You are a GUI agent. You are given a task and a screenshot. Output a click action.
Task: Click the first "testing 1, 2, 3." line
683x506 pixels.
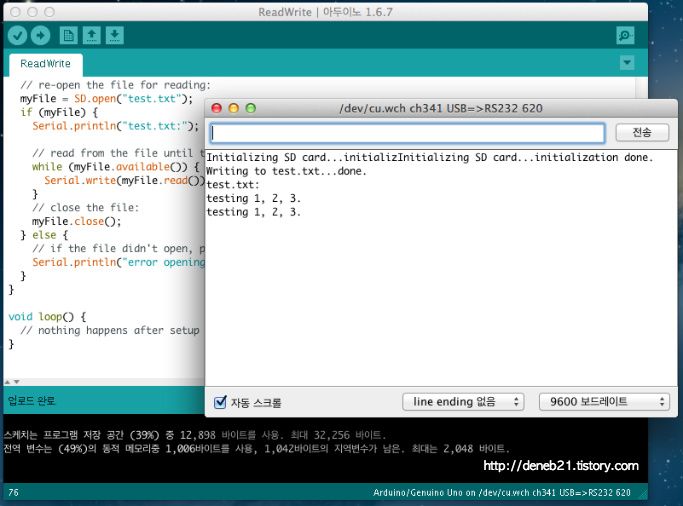(x=254, y=199)
